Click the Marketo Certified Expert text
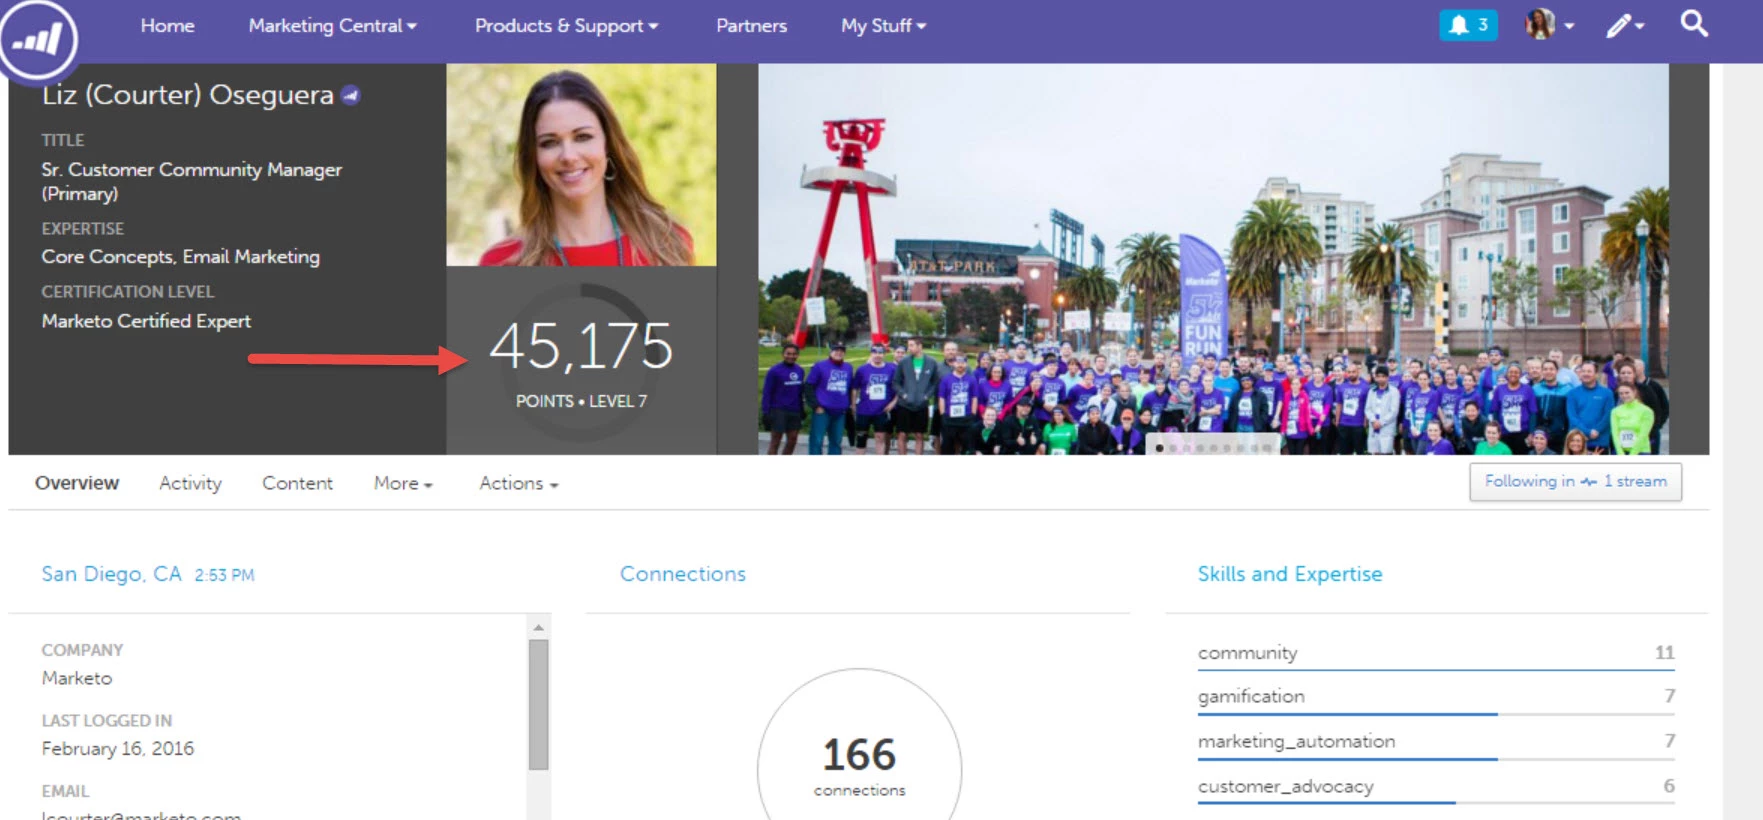This screenshot has height=820, width=1763. tap(146, 321)
